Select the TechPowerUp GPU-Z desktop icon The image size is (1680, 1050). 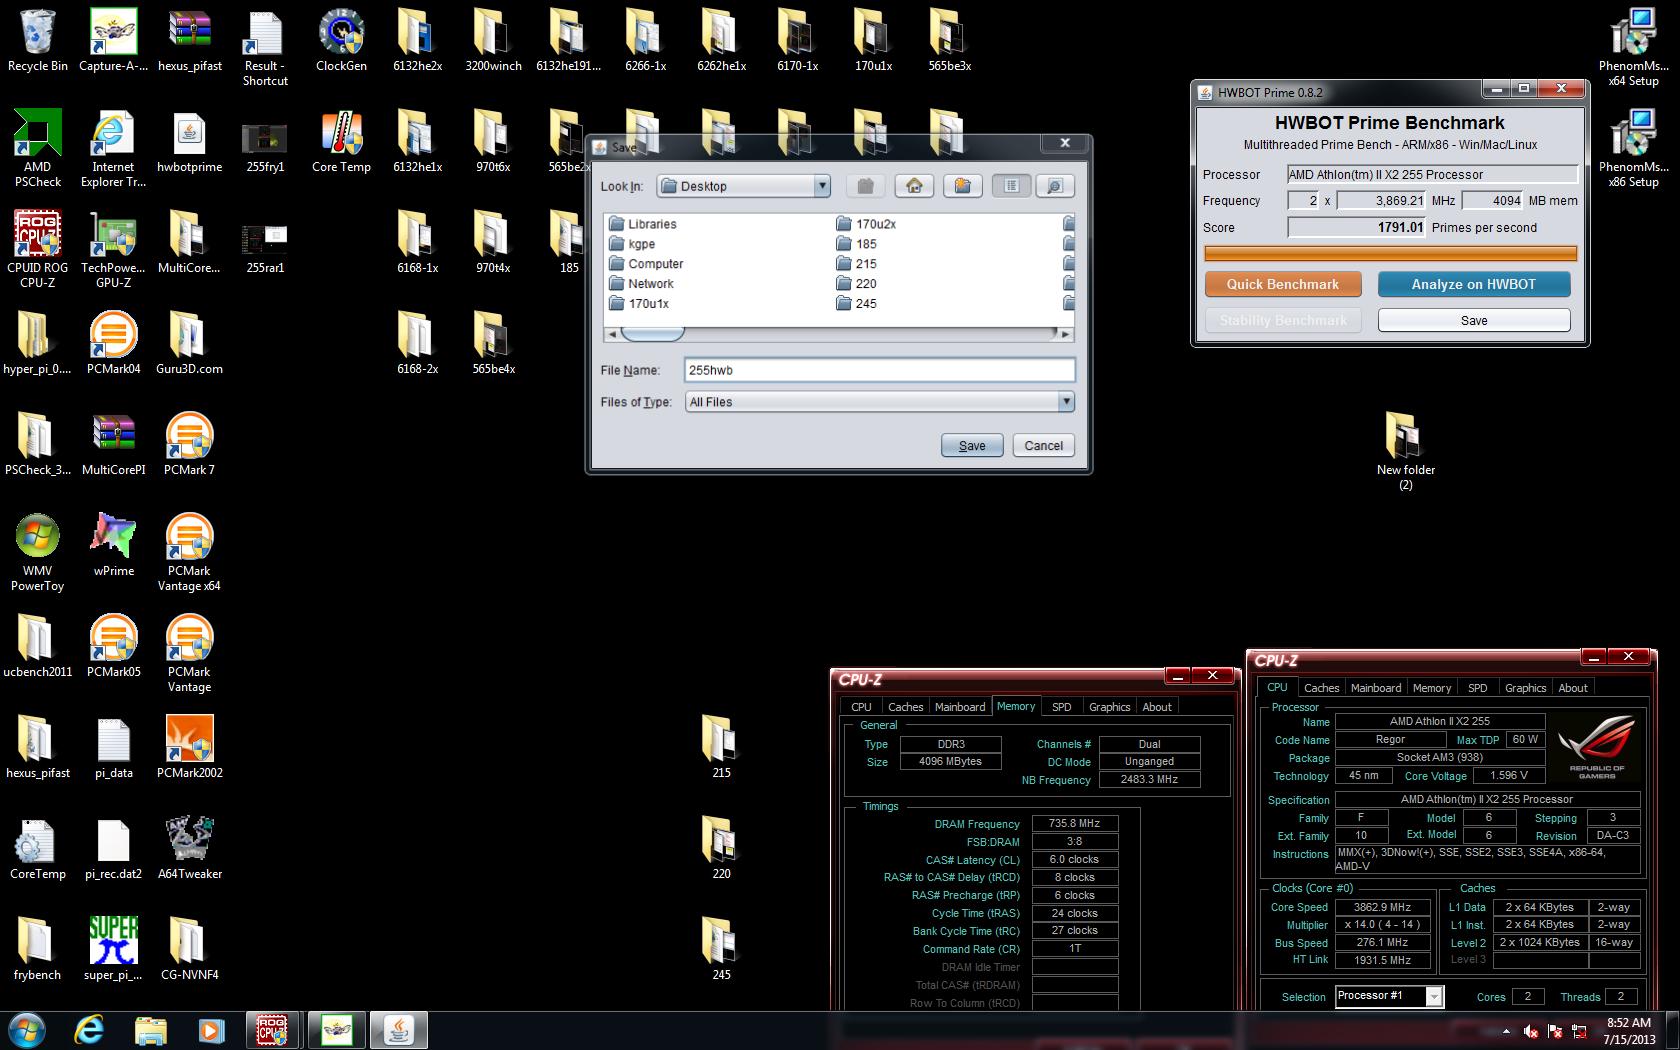113,250
